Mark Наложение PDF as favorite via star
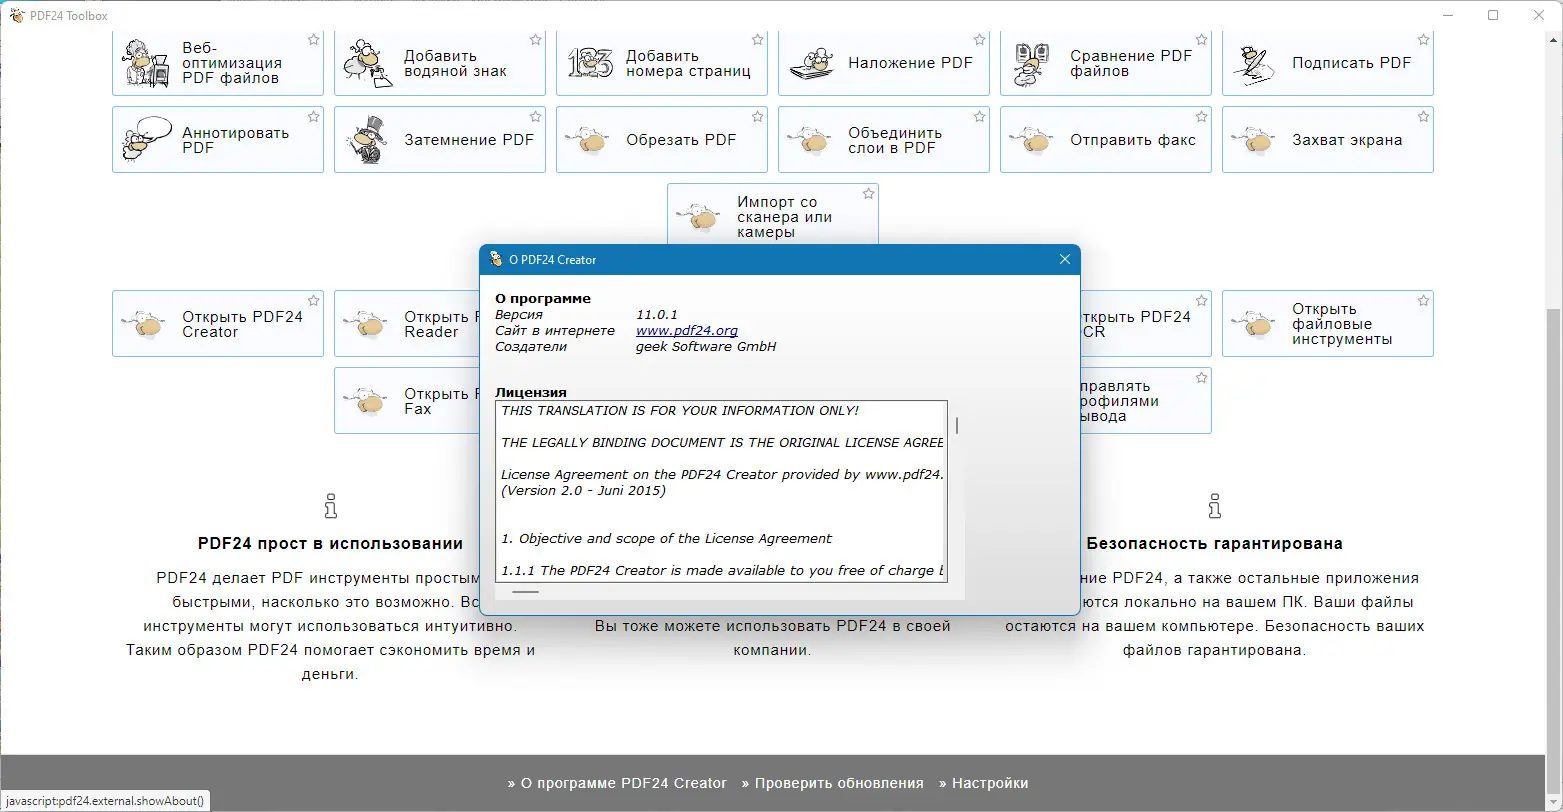 (x=980, y=39)
